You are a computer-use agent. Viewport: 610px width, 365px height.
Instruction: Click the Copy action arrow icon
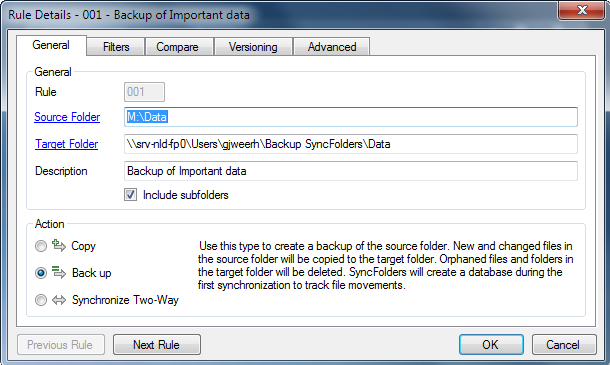59,246
